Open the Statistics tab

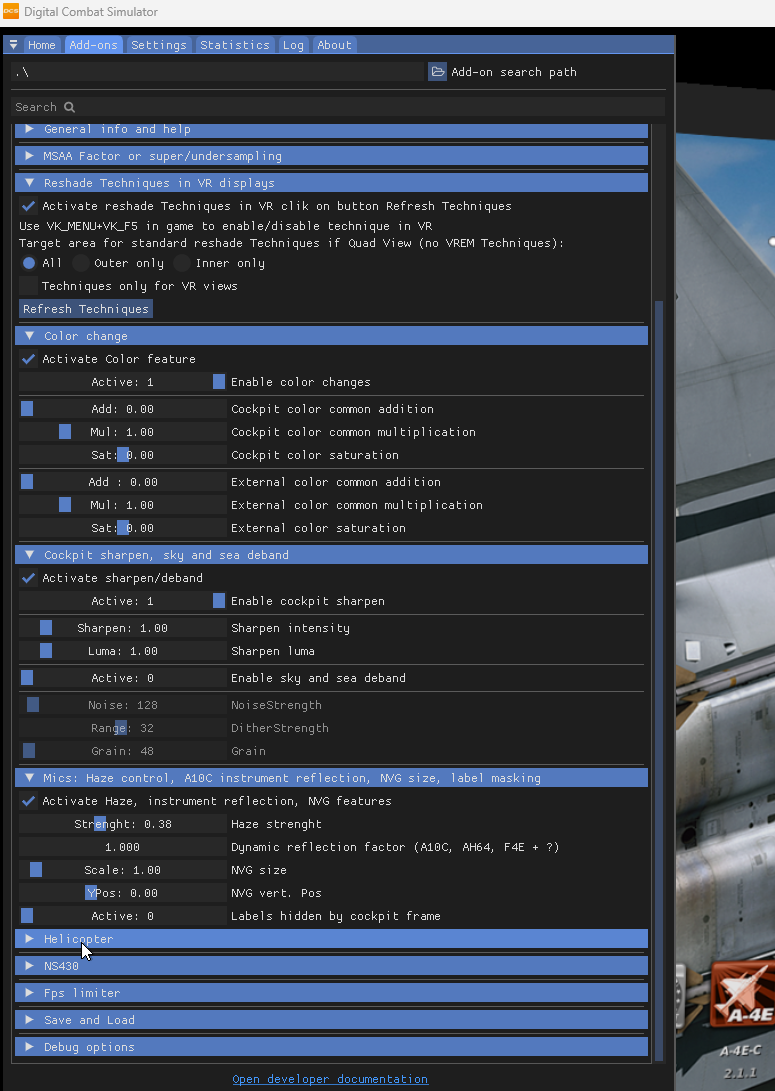234,45
